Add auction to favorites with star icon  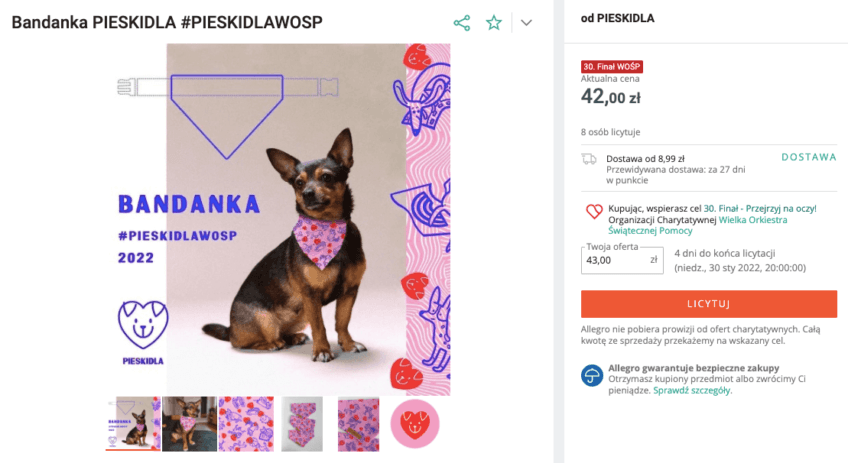coord(494,23)
